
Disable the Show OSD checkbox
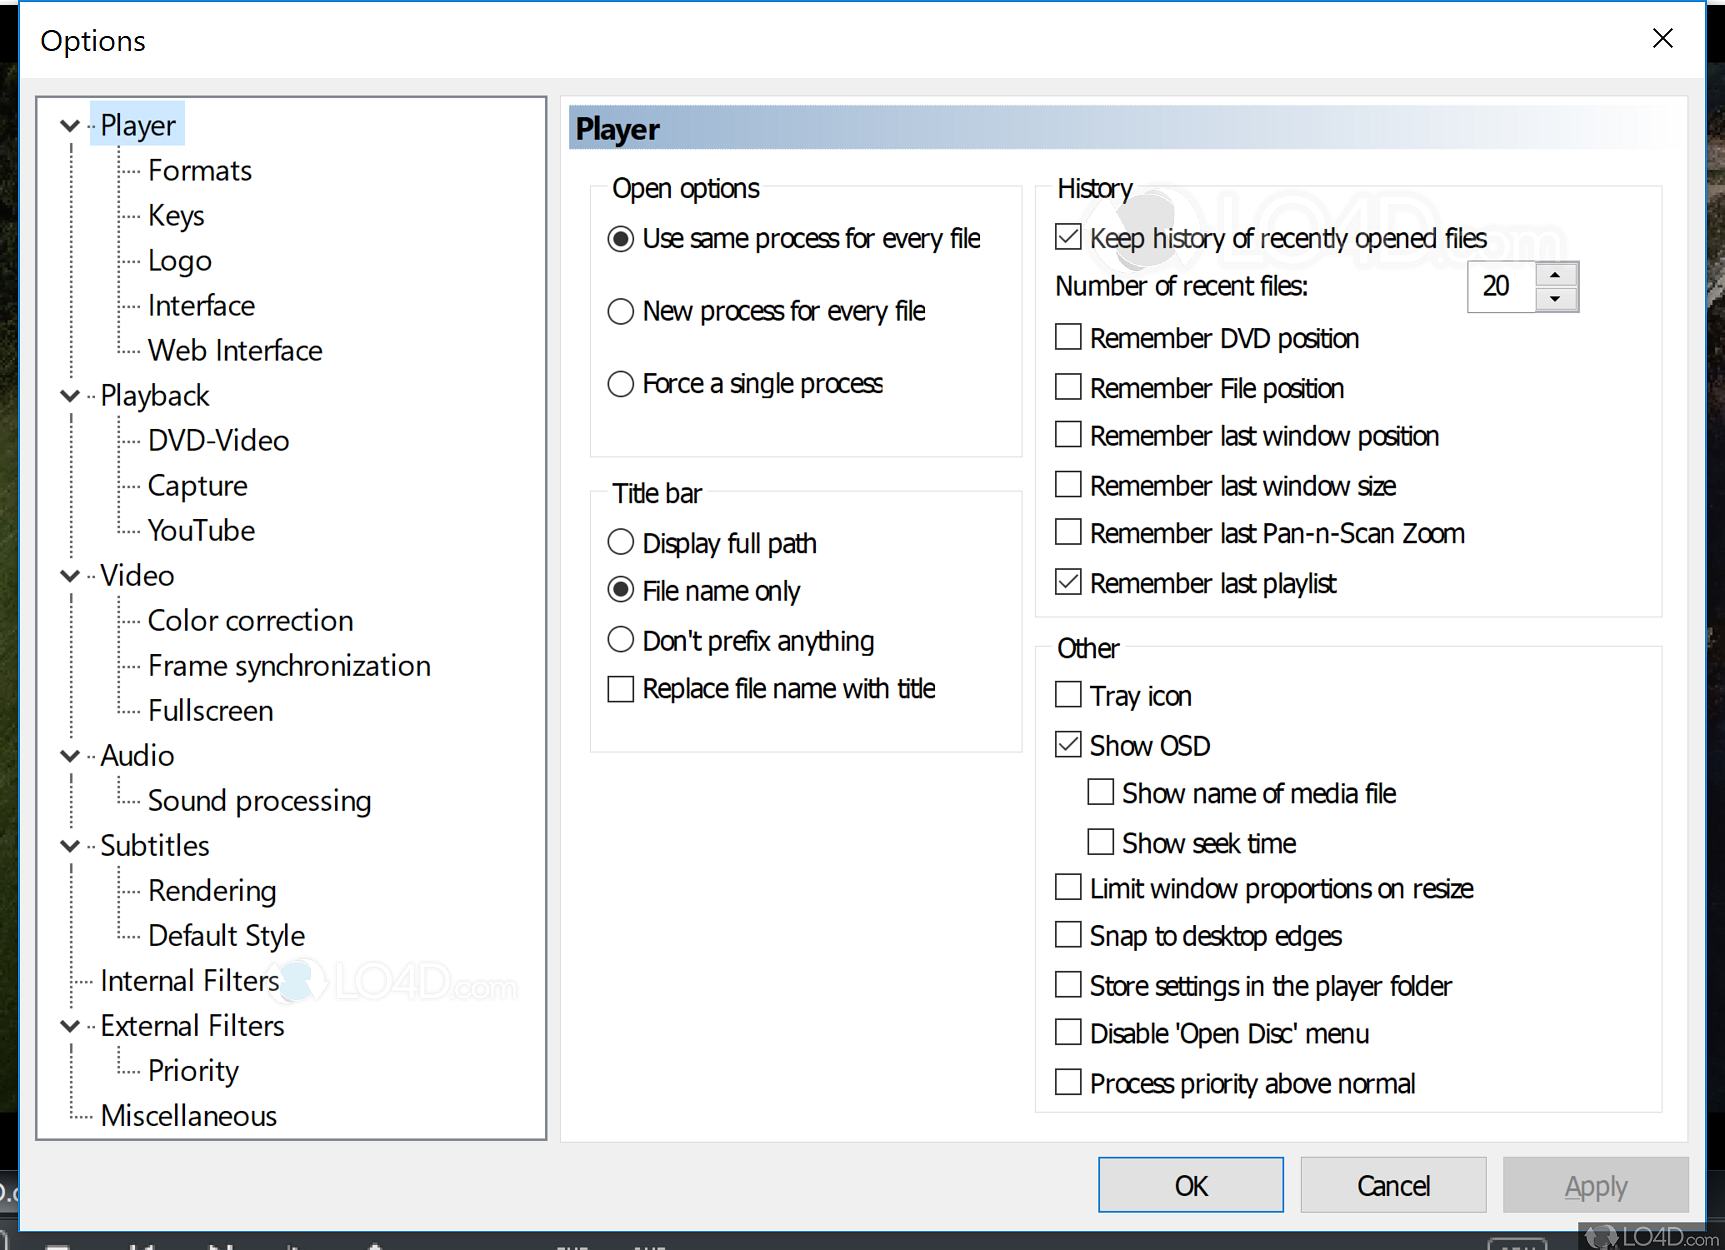coord(1068,745)
